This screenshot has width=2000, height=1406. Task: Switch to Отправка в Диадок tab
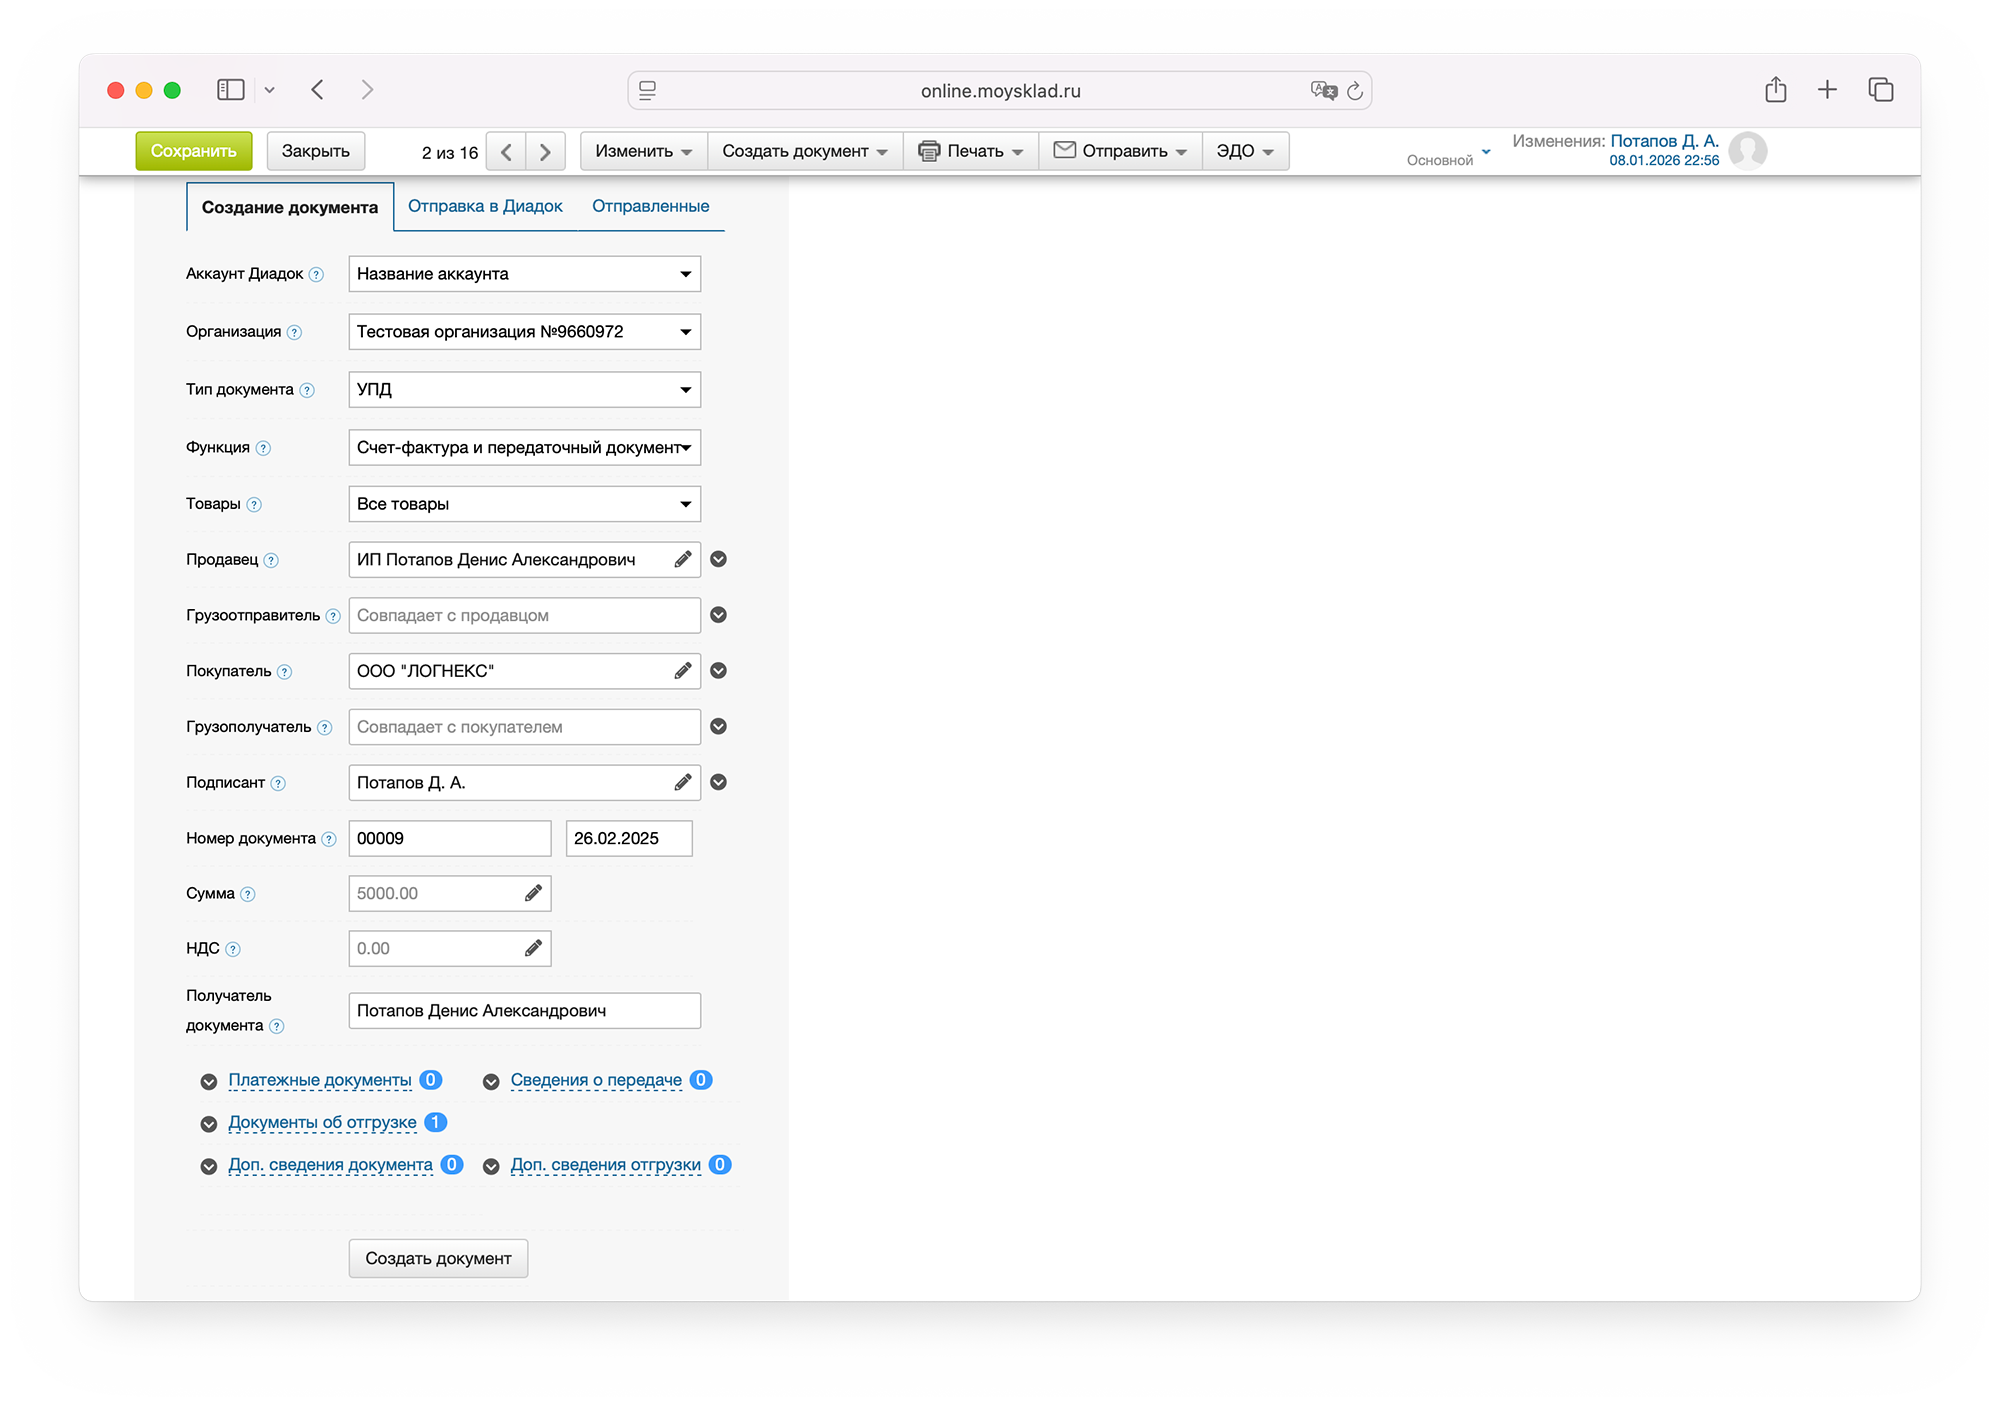point(485,206)
